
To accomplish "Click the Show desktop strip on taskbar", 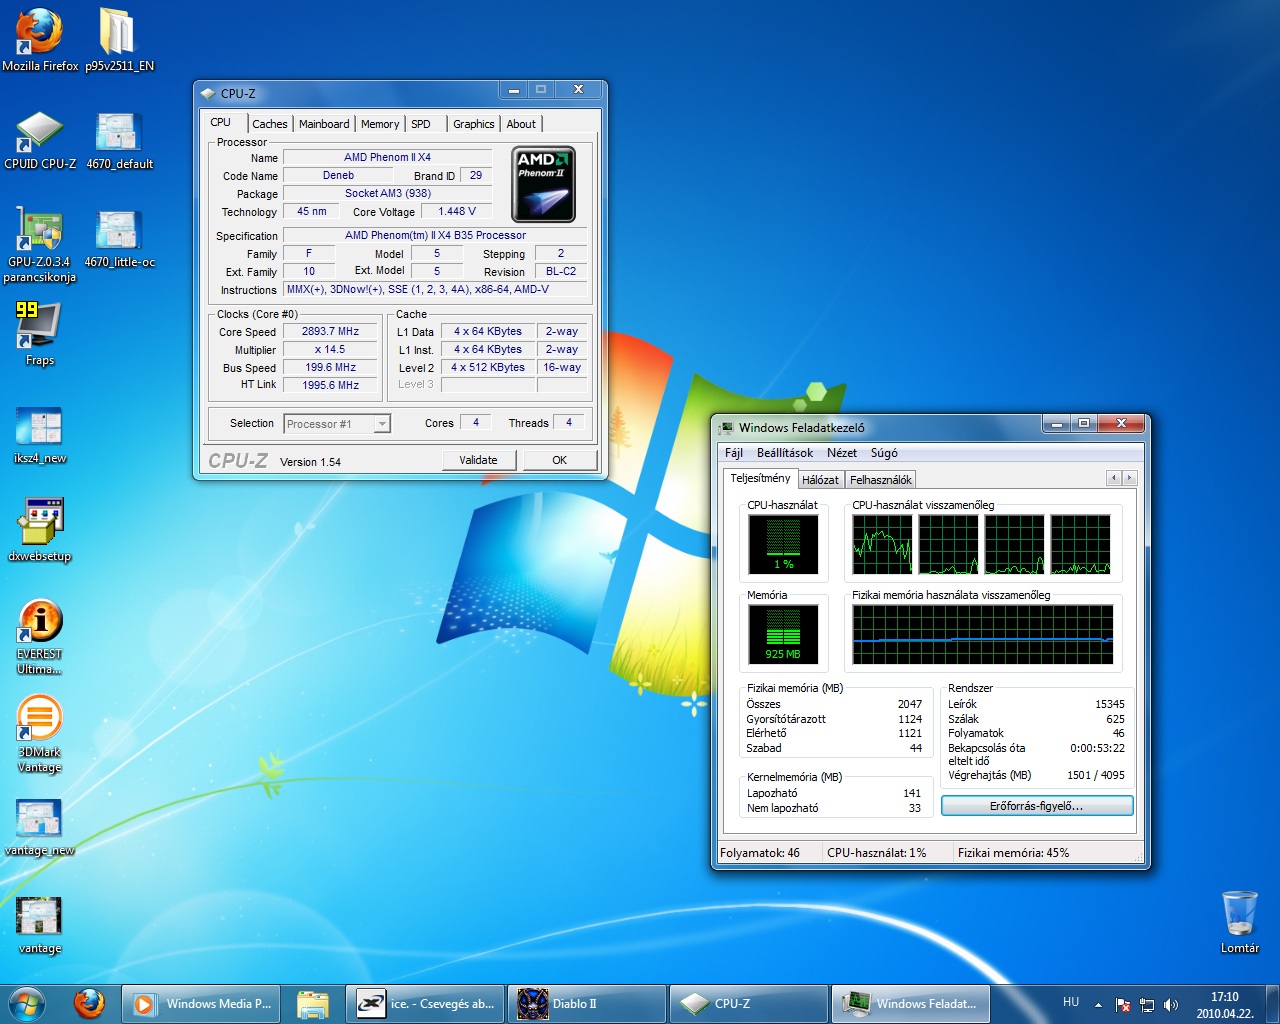I will tap(1272, 1004).
